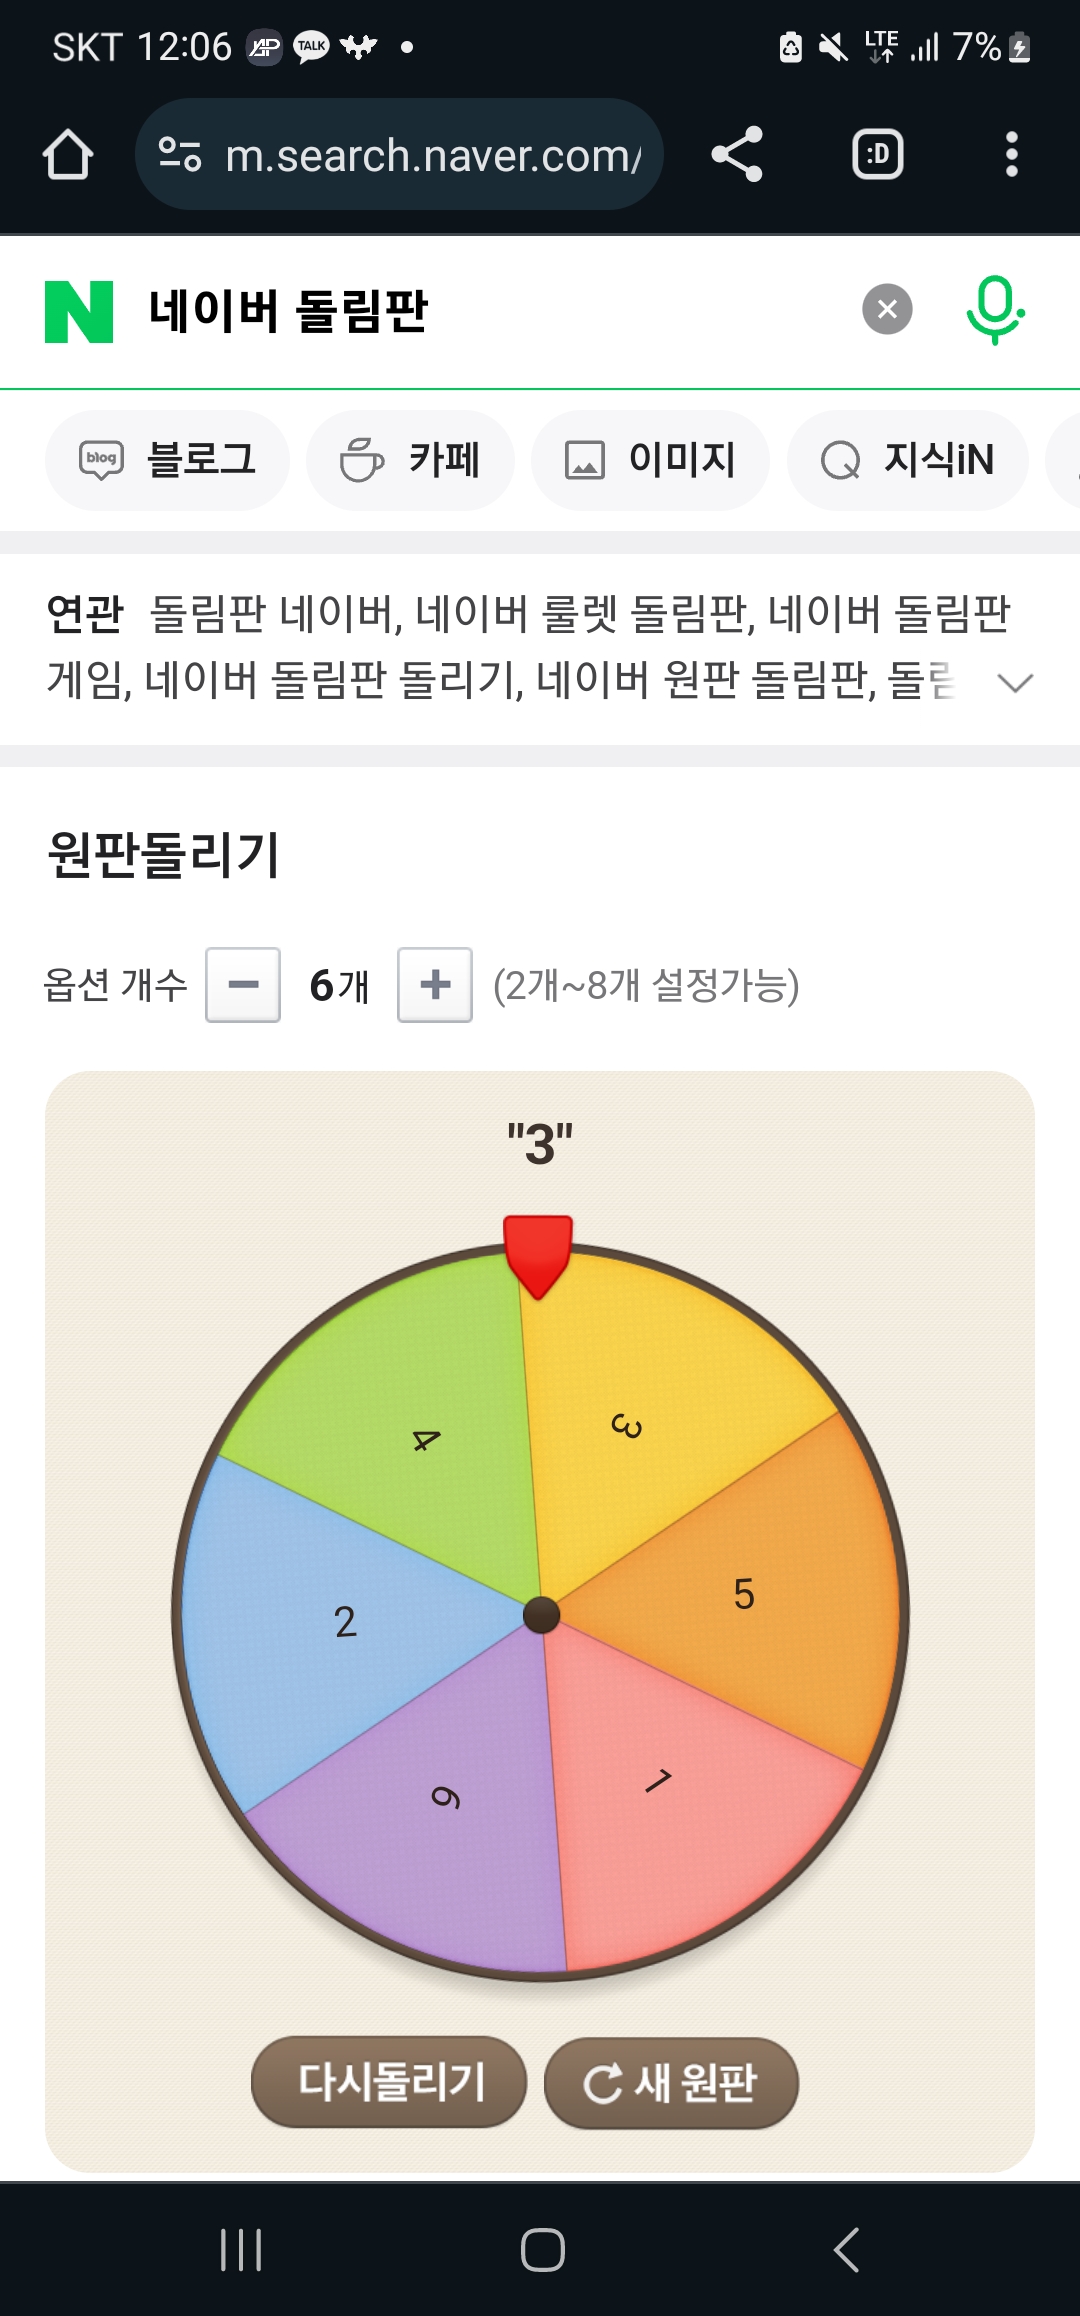This screenshot has height=2316, width=1080.
Task: Open the 블로그 tab
Action: click(167, 460)
